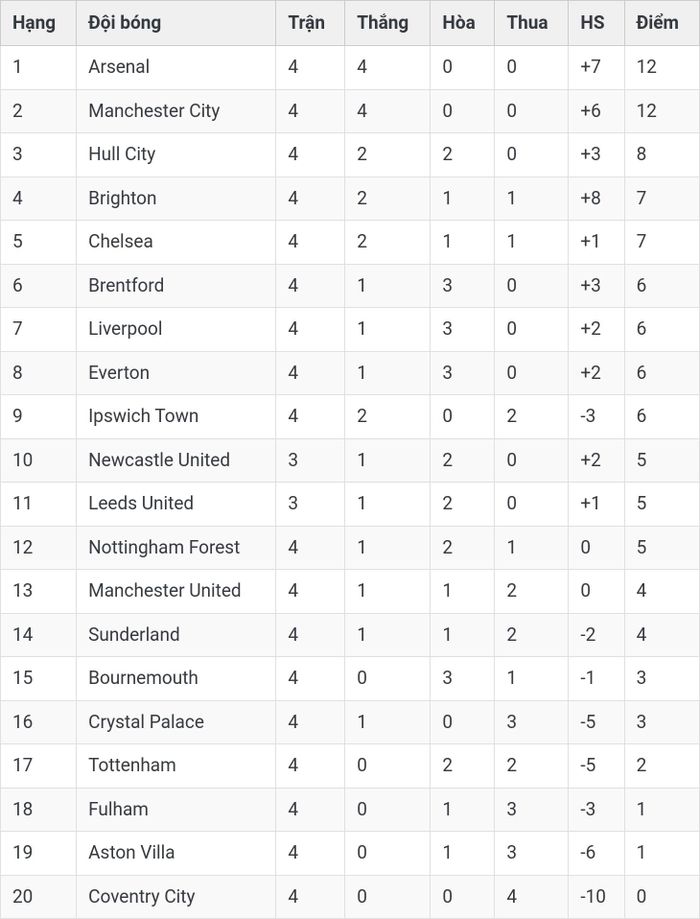The image size is (700, 919).
Task: Click Newcastle United in the table
Action: [x=159, y=460]
